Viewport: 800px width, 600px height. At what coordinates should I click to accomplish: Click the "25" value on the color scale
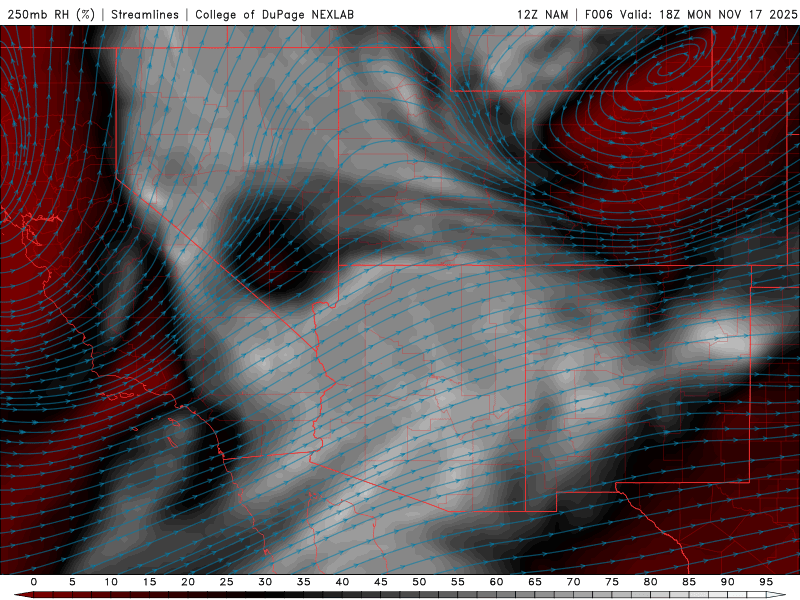tap(227, 582)
